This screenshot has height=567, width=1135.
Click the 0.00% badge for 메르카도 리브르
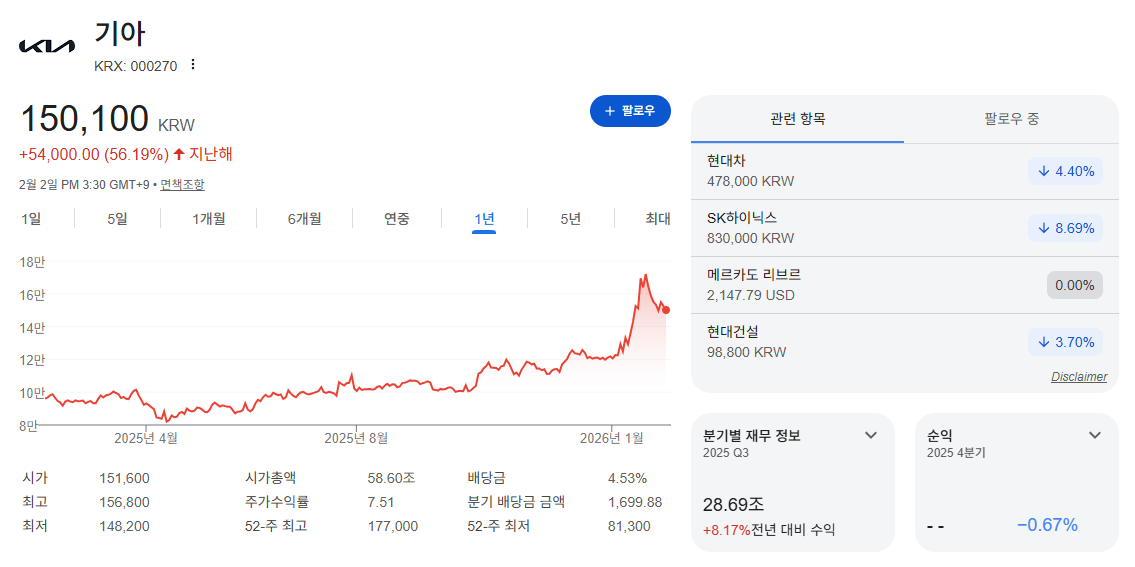coord(1074,285)
